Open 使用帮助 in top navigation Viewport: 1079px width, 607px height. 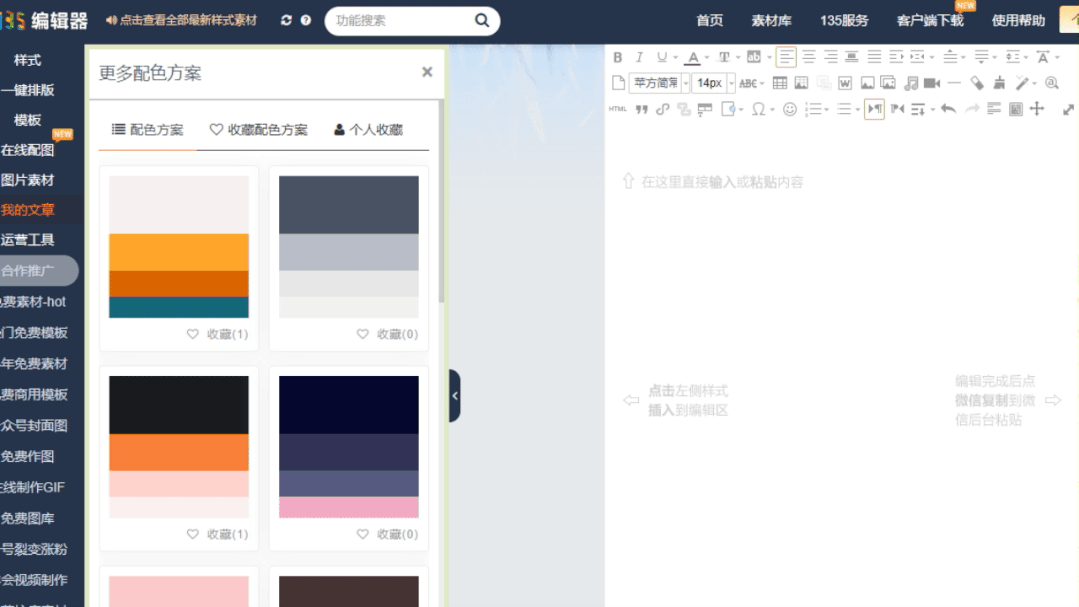pos(1018,21)
